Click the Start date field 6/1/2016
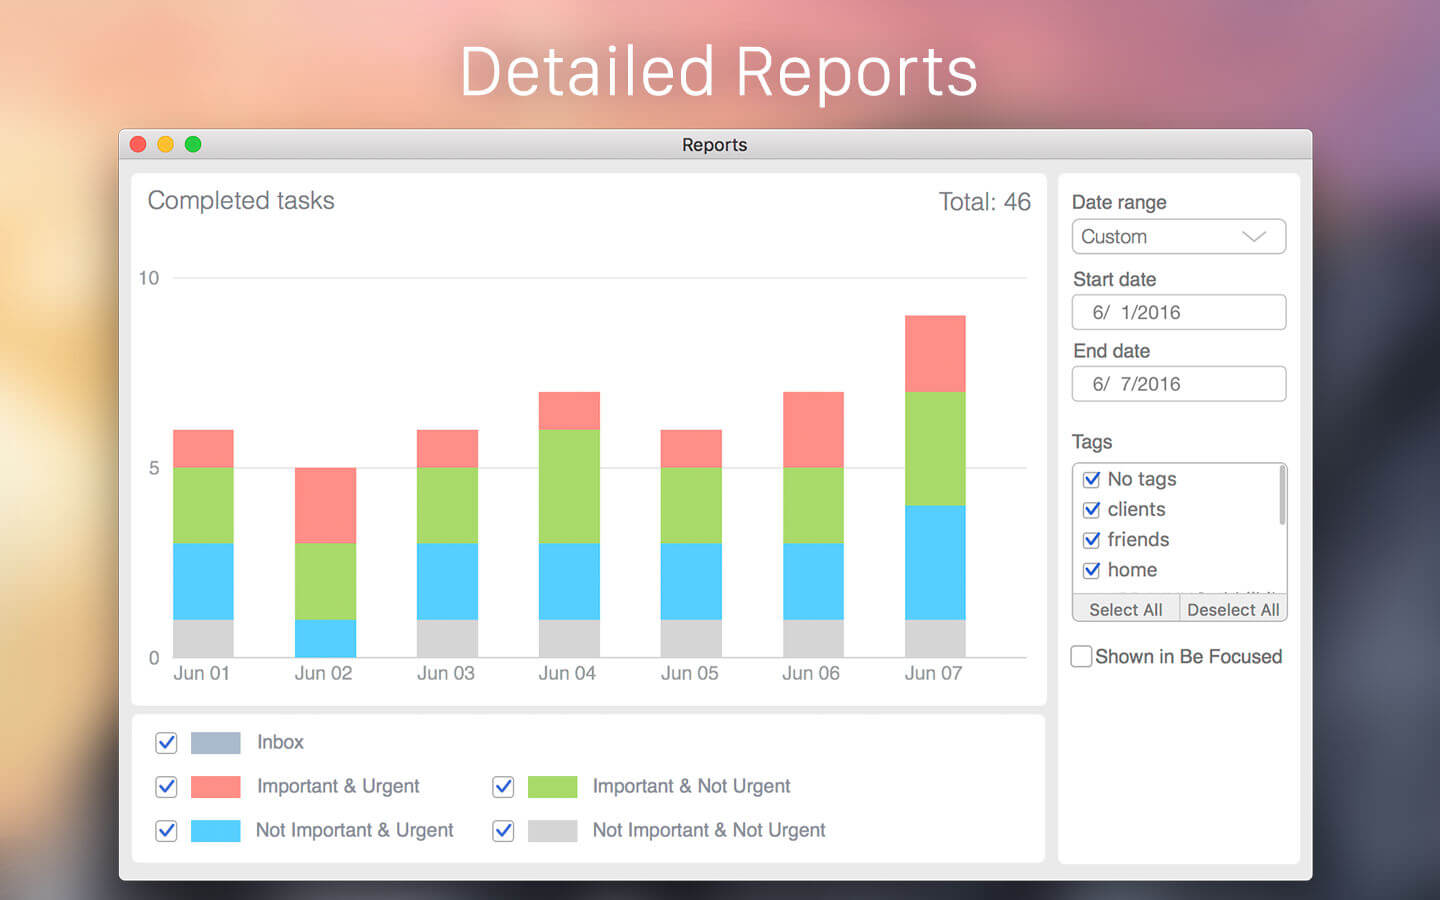This screenshot has height=900, width=1440. pos(1178,312)
